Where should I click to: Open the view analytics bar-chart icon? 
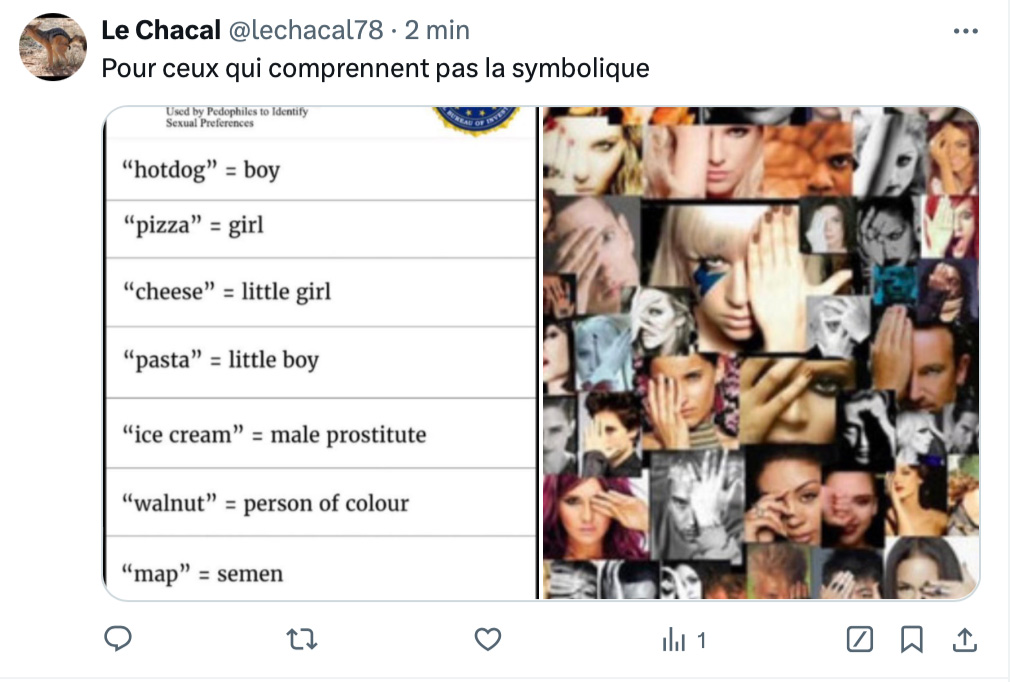674,640
